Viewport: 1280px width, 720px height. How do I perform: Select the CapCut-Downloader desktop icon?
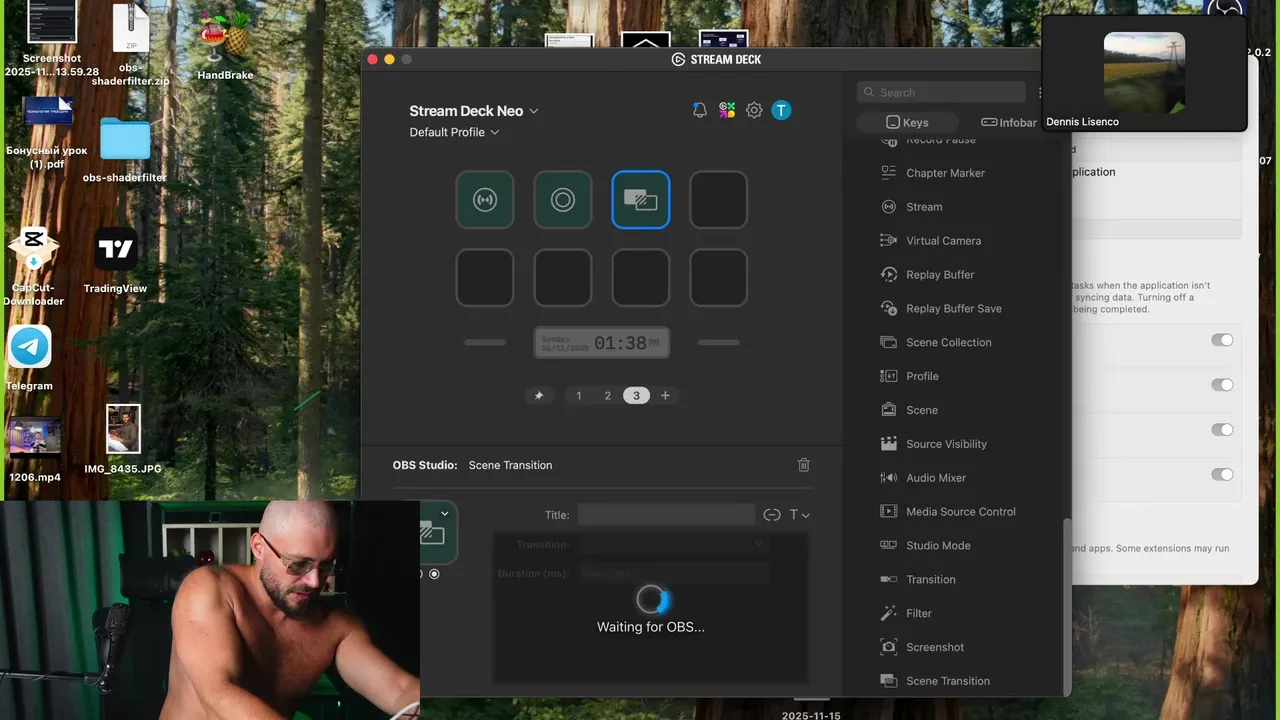click(x=32, y=265)
